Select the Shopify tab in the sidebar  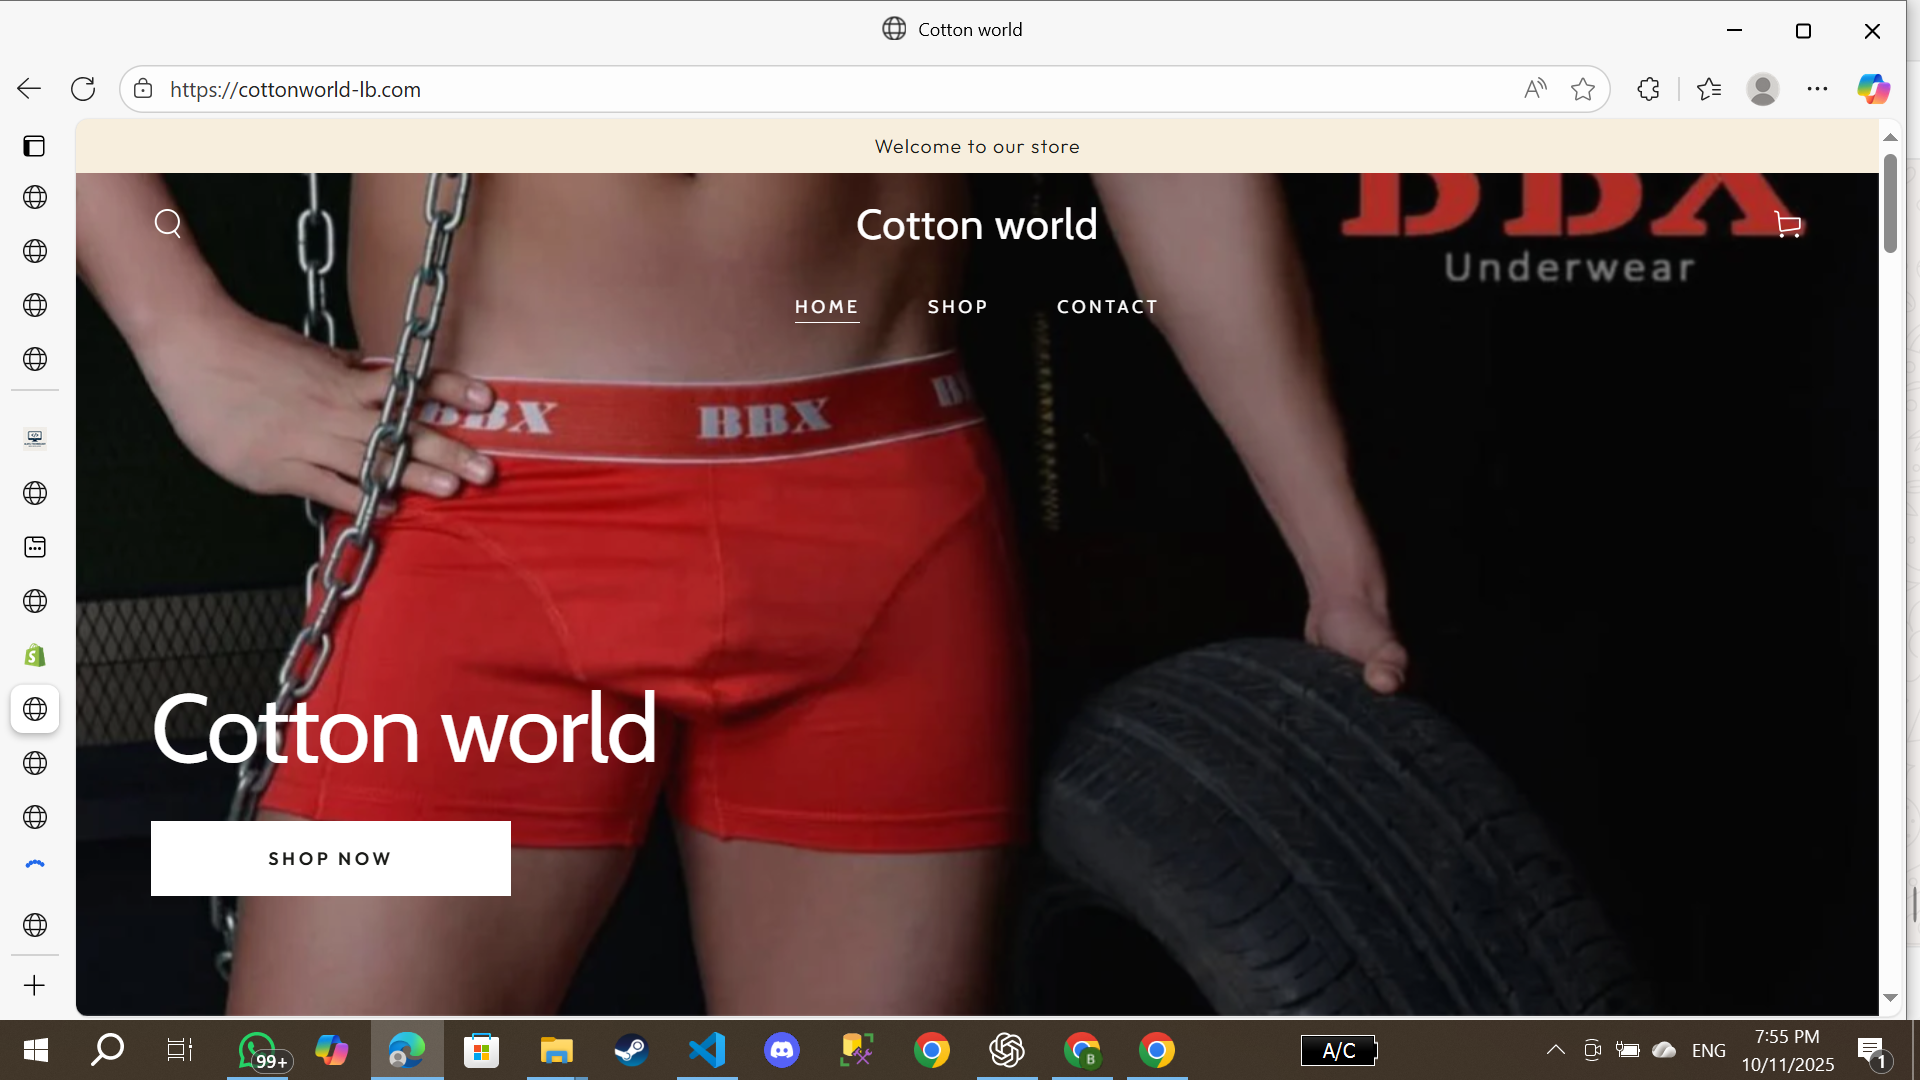[x=34, y=655]
